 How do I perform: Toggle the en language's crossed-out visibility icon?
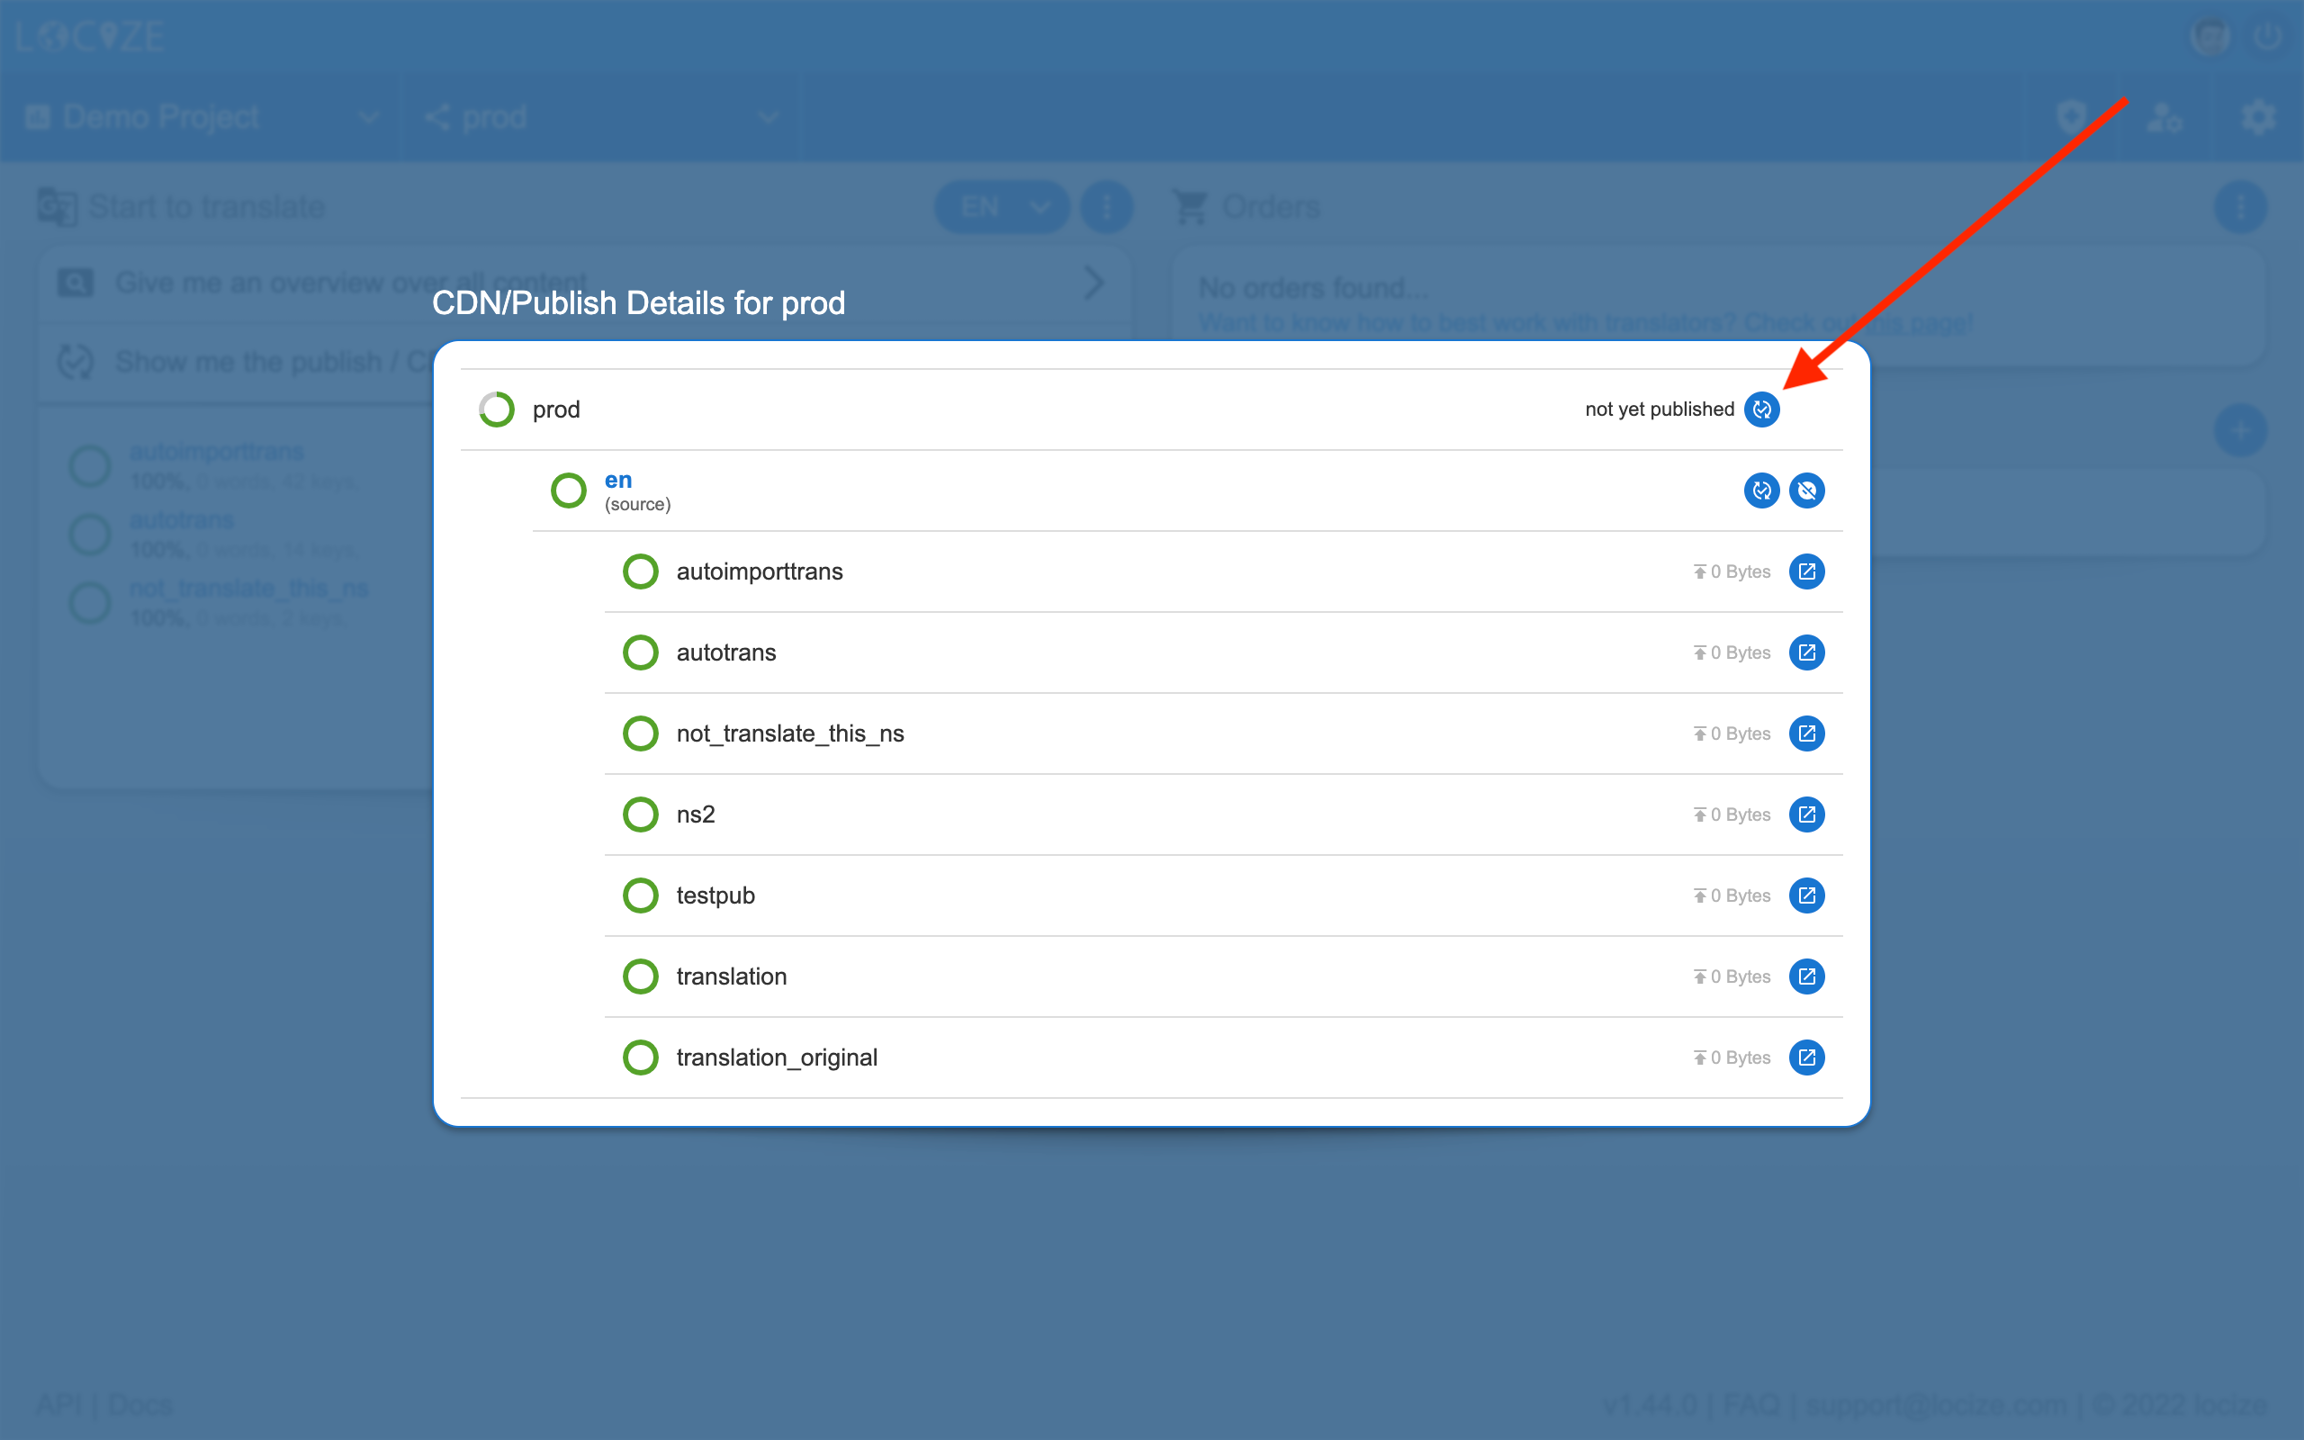click(1806, 490)
